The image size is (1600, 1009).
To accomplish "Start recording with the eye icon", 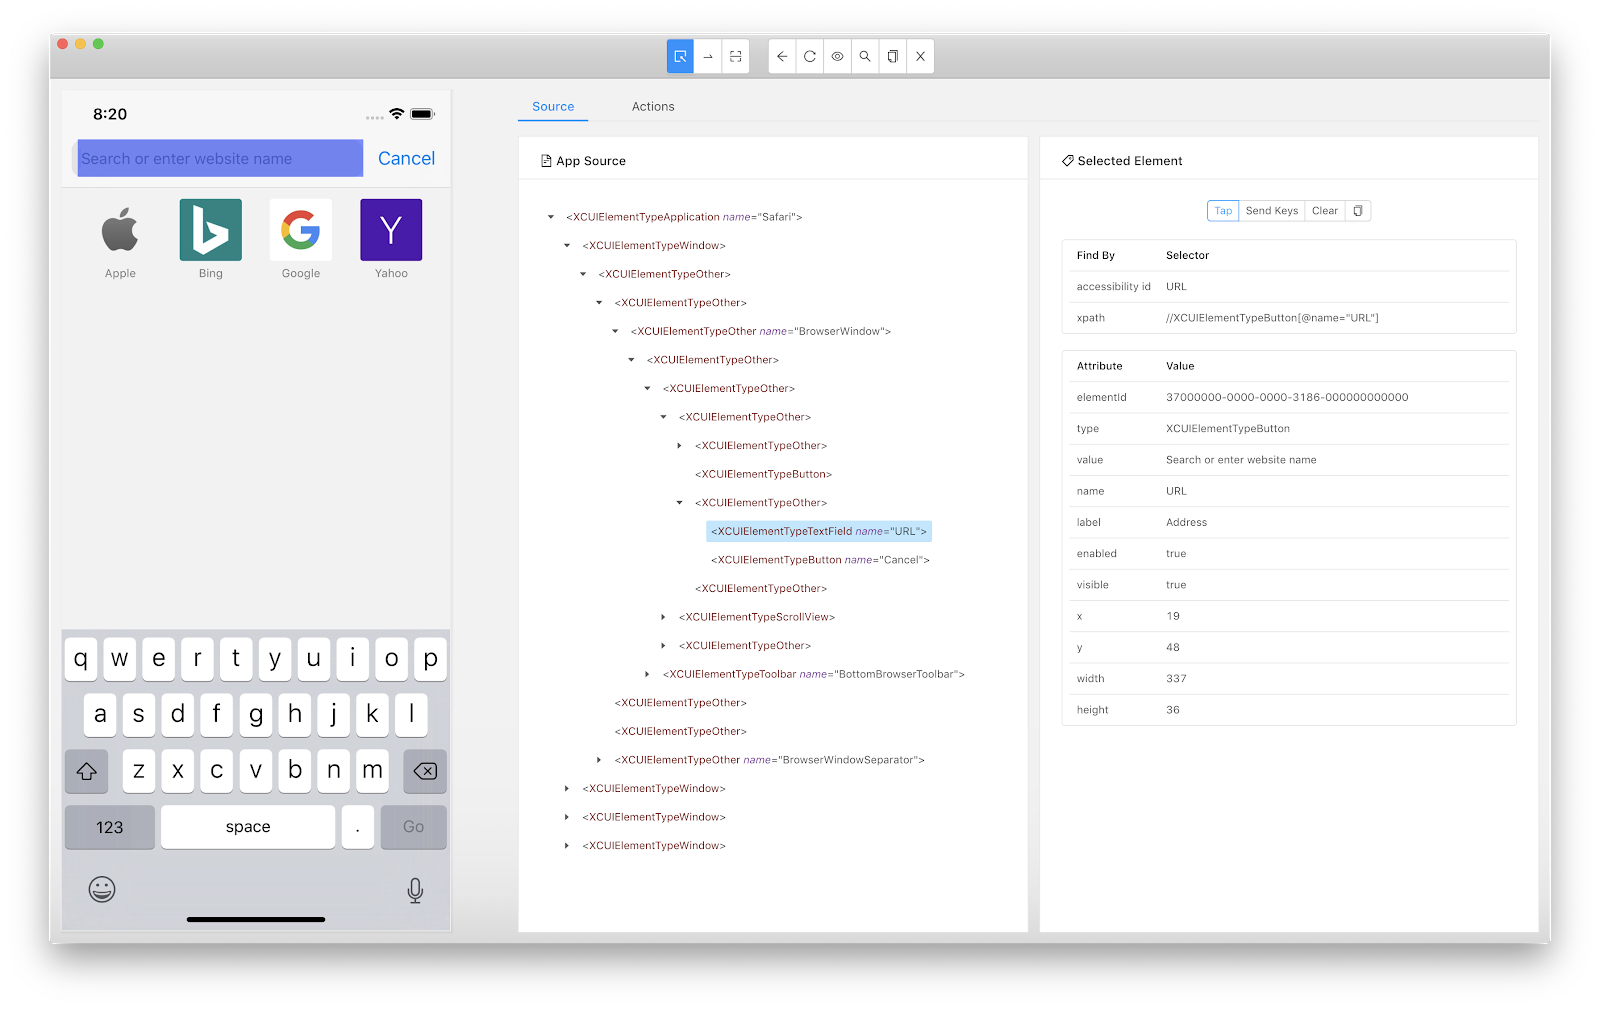I will [838, 57].
